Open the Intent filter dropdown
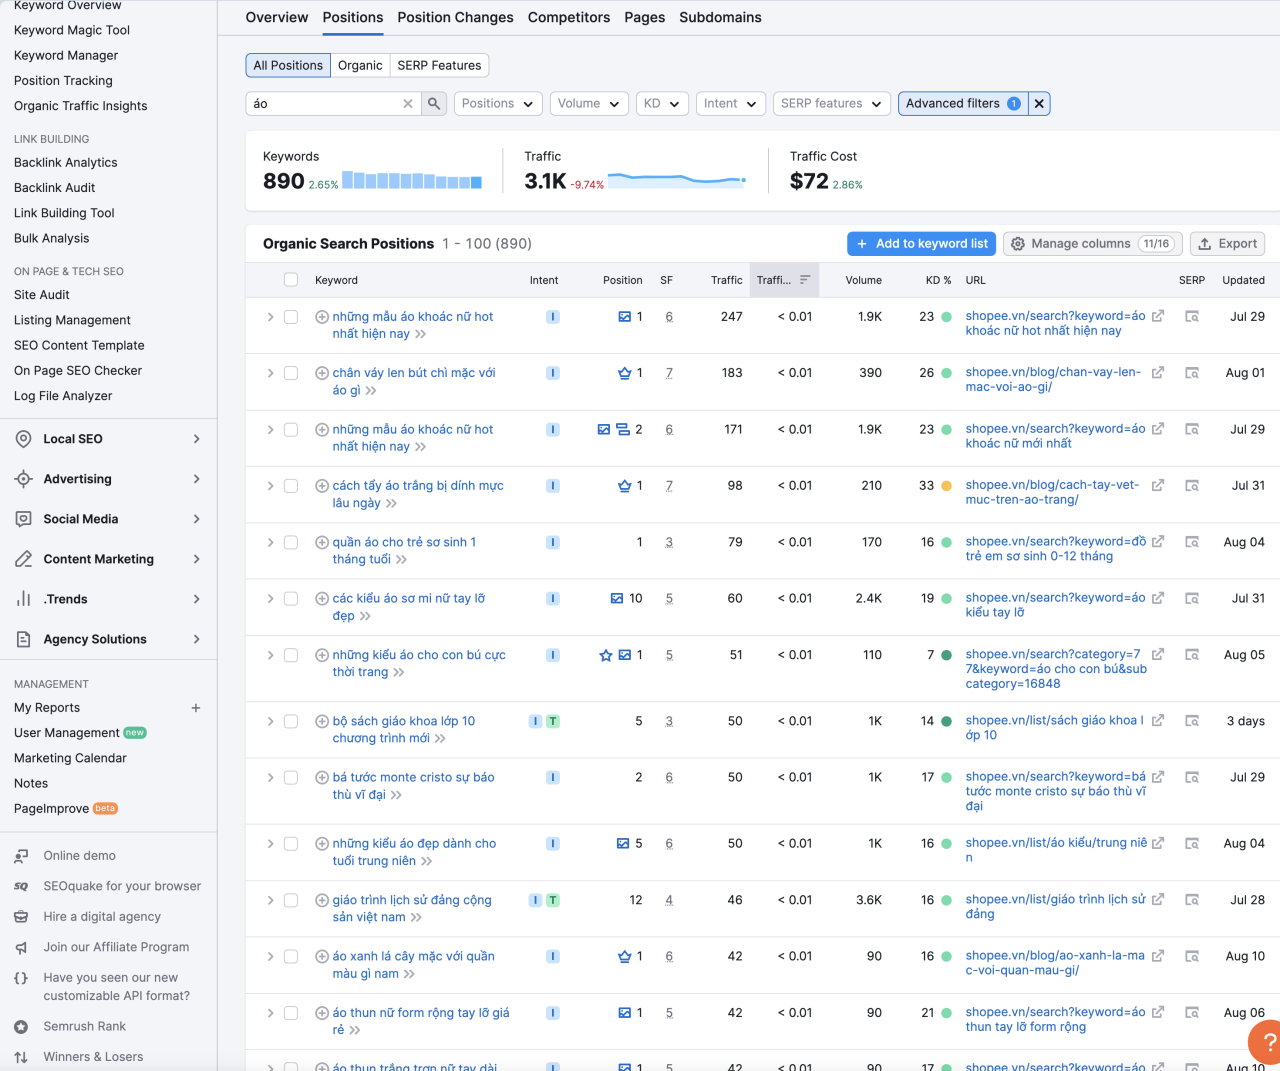Image resolution: width=1280 pixels, height=1071 pixels. pos(730,104)
